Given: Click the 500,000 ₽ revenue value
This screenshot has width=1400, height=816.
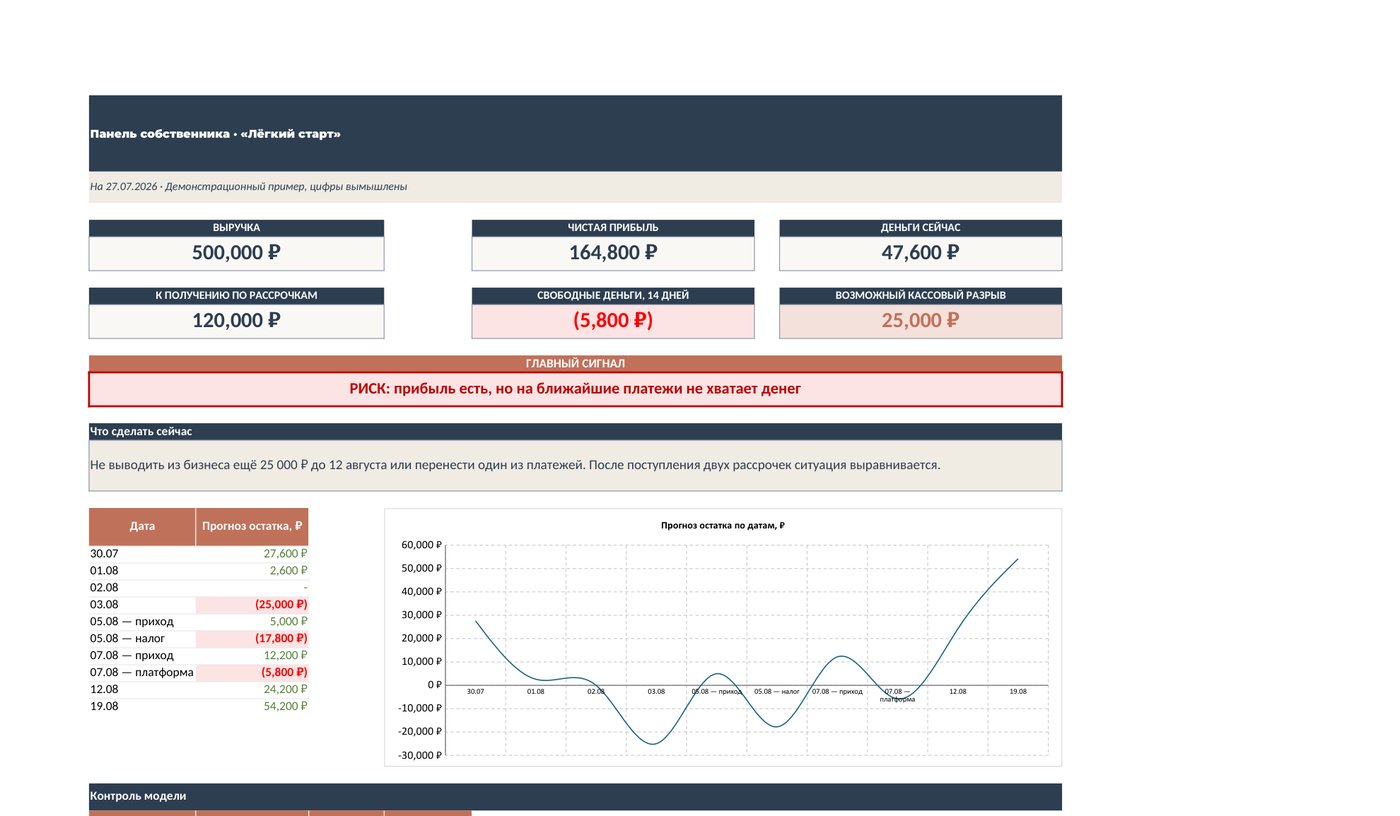Looking at the screenshot, I should (x=236, y=253).
